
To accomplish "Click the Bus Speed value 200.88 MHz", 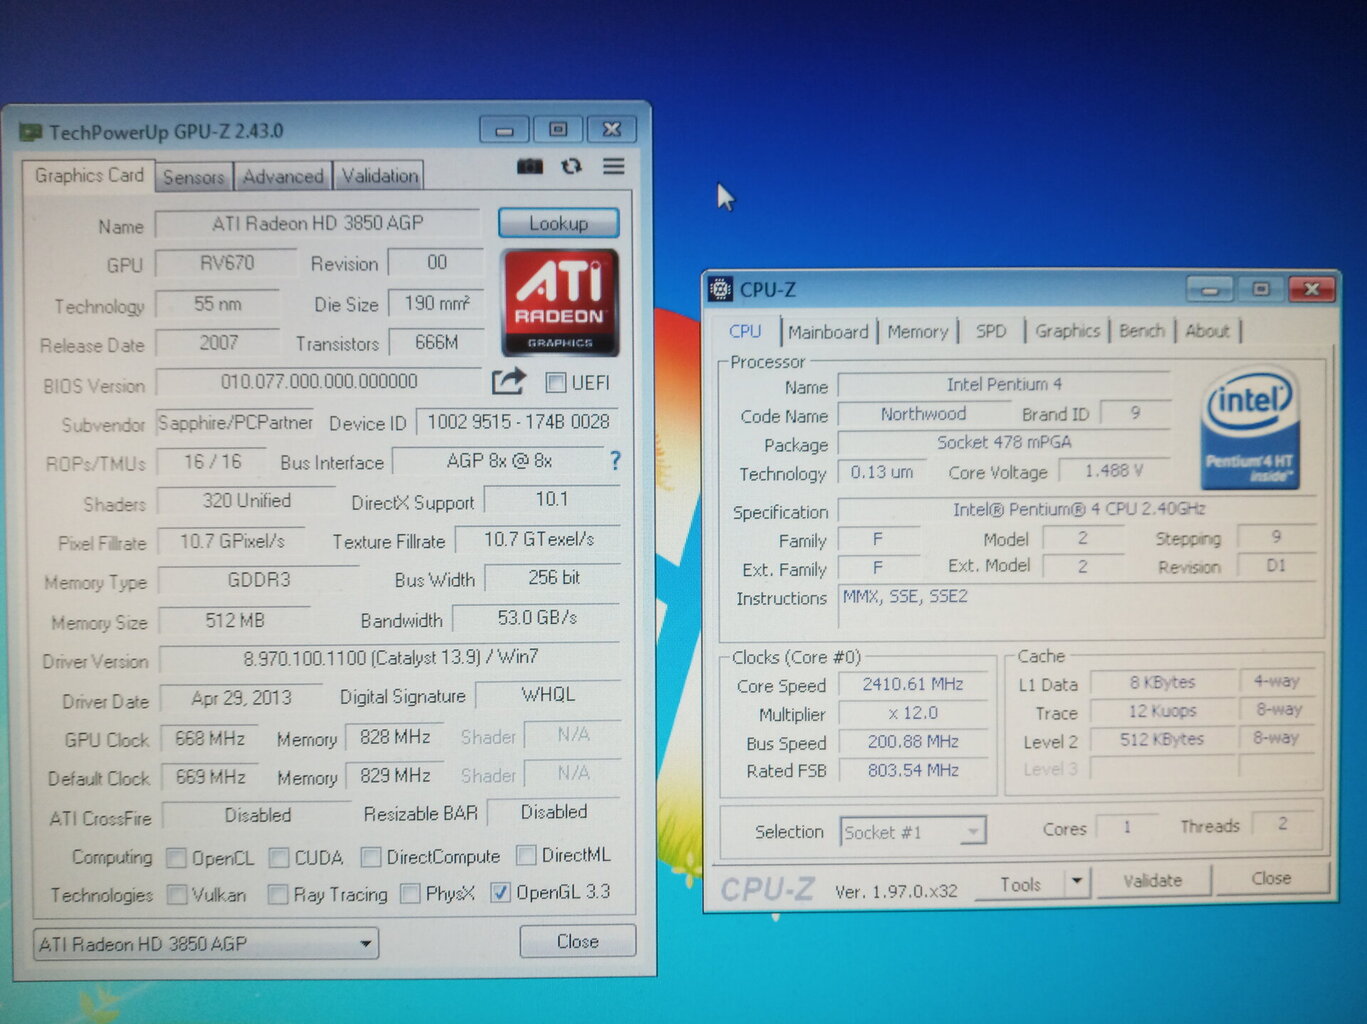I will point(913,742).
